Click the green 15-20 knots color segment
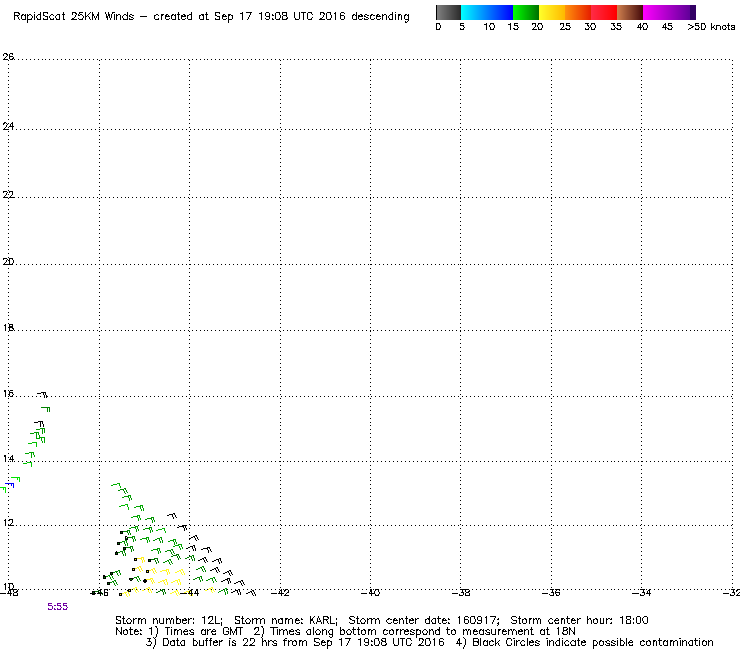 pyautogui.click(x=526, y=12)
